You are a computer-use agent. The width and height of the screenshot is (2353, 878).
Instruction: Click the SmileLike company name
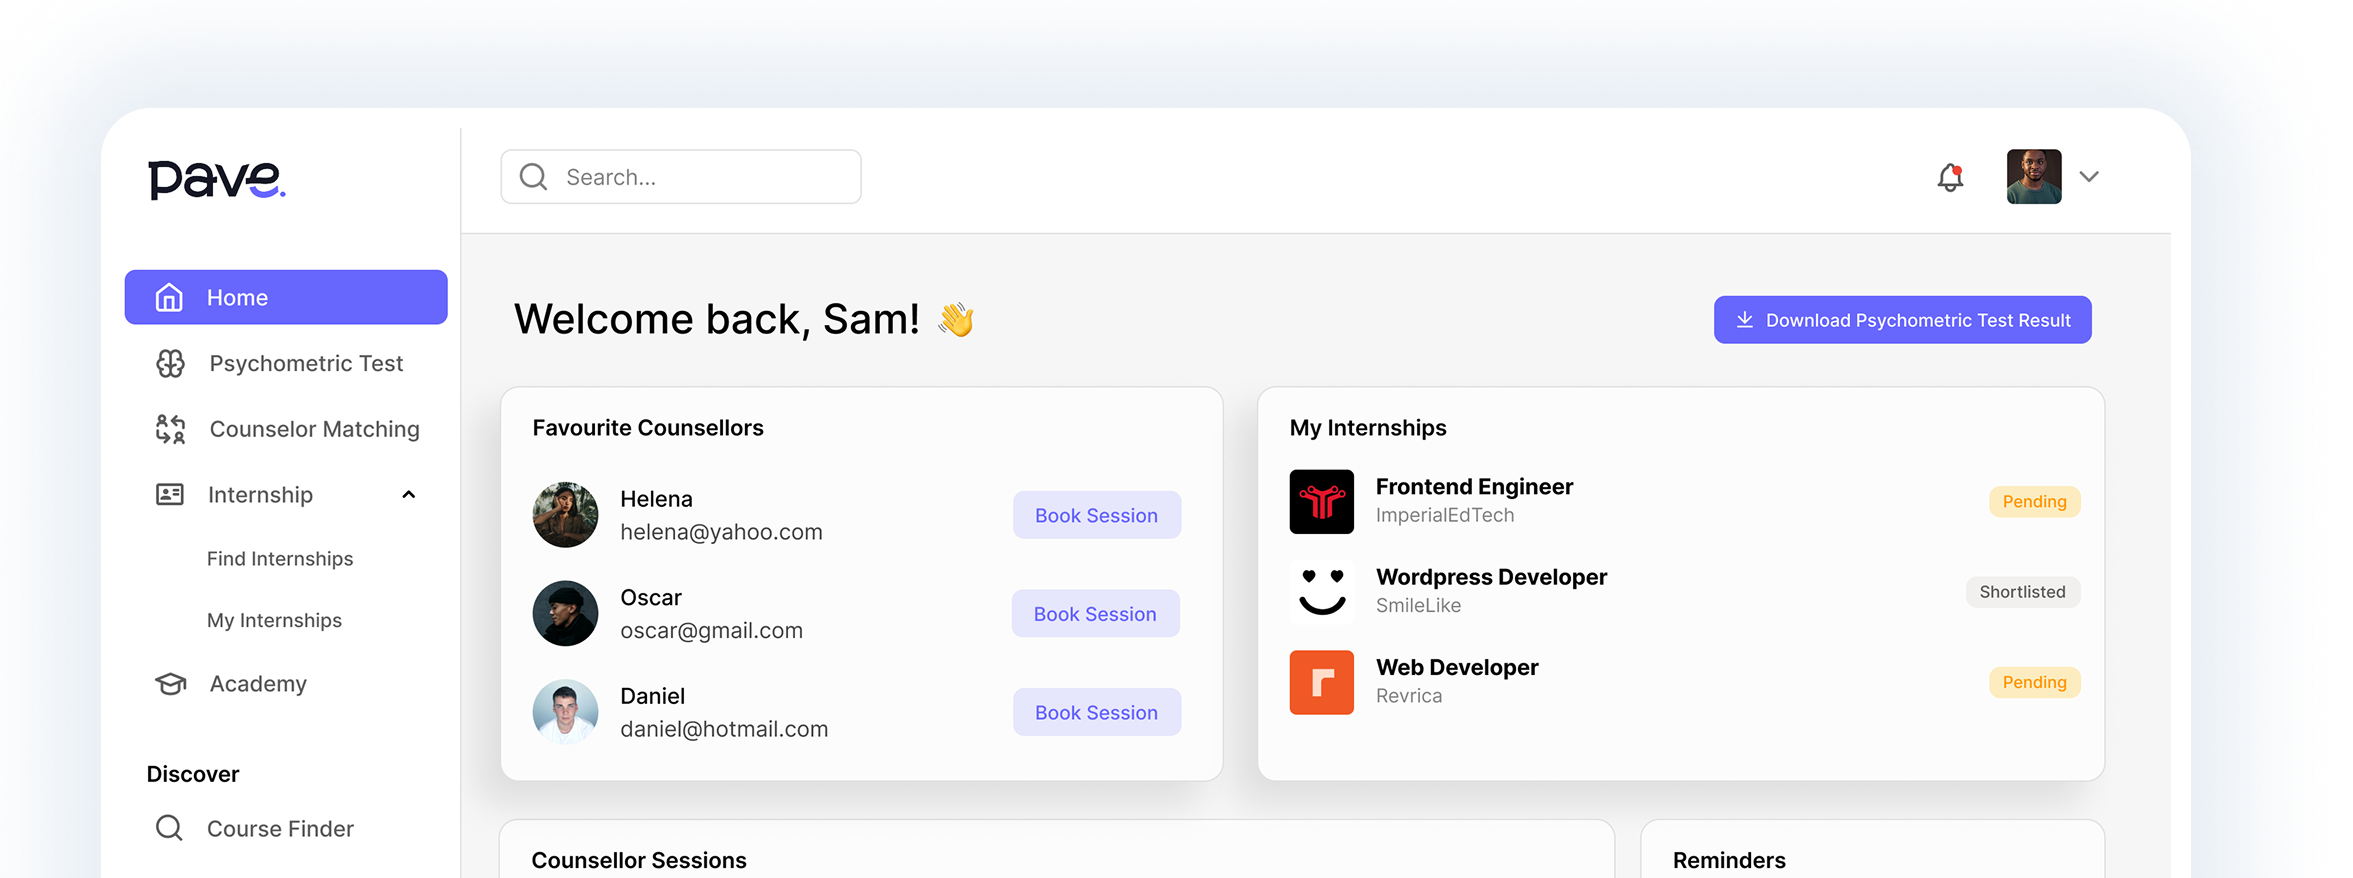[x=1418, y=605]
